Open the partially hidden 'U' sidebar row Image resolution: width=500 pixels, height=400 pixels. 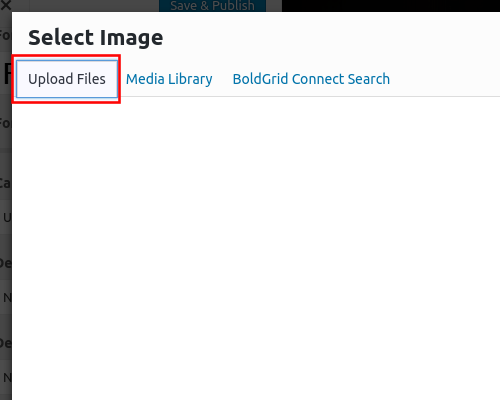coord(6,217)
